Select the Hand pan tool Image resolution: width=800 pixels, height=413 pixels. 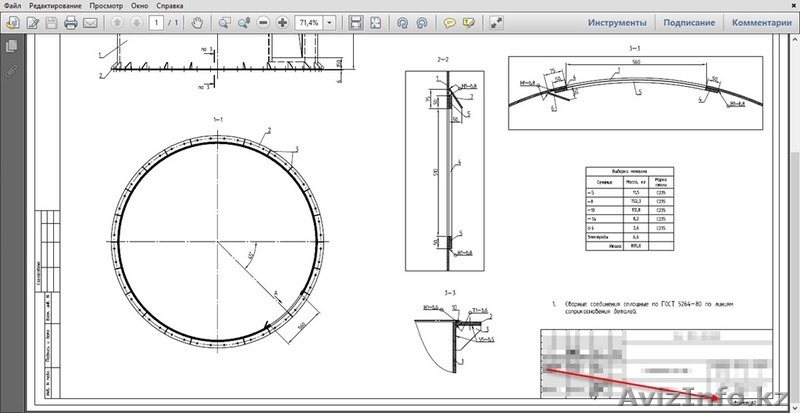197,22
